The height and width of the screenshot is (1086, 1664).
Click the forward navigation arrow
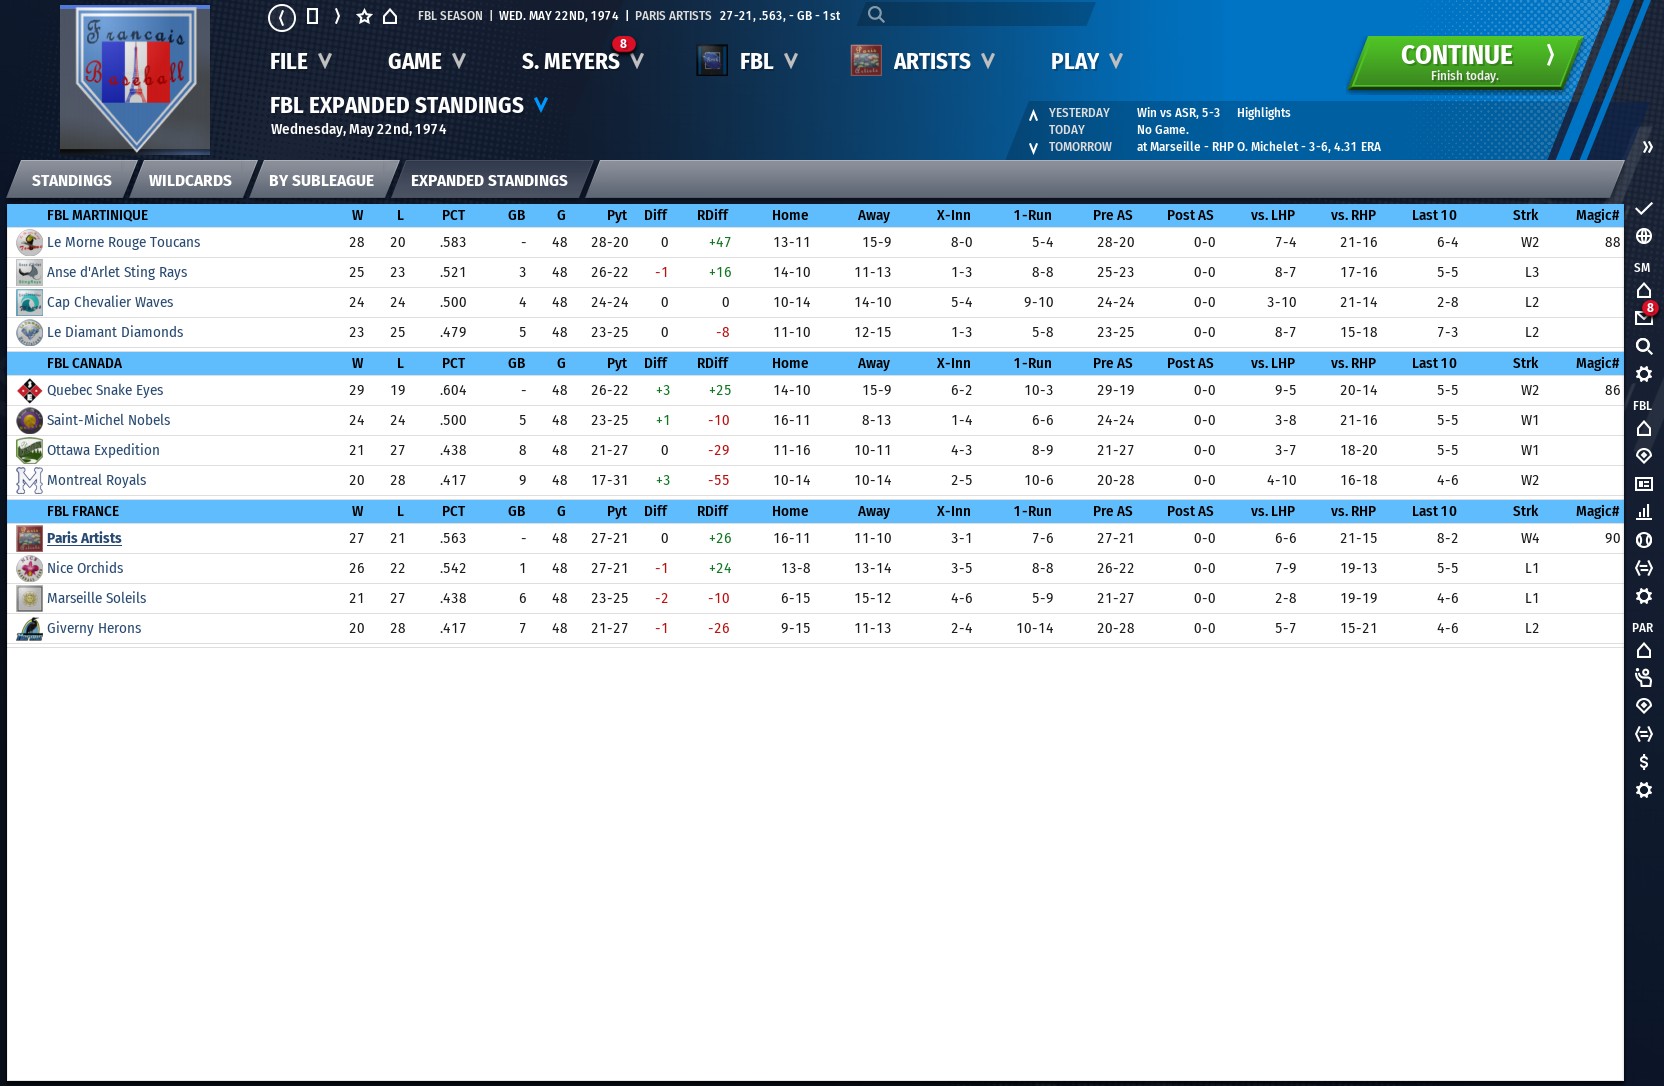tap(337, 16)
